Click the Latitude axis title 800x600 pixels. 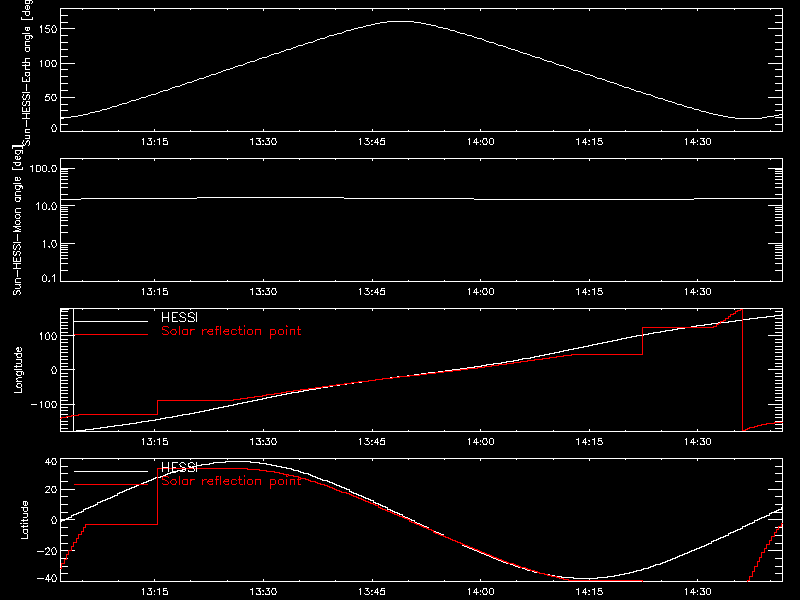tap(24, 520)
